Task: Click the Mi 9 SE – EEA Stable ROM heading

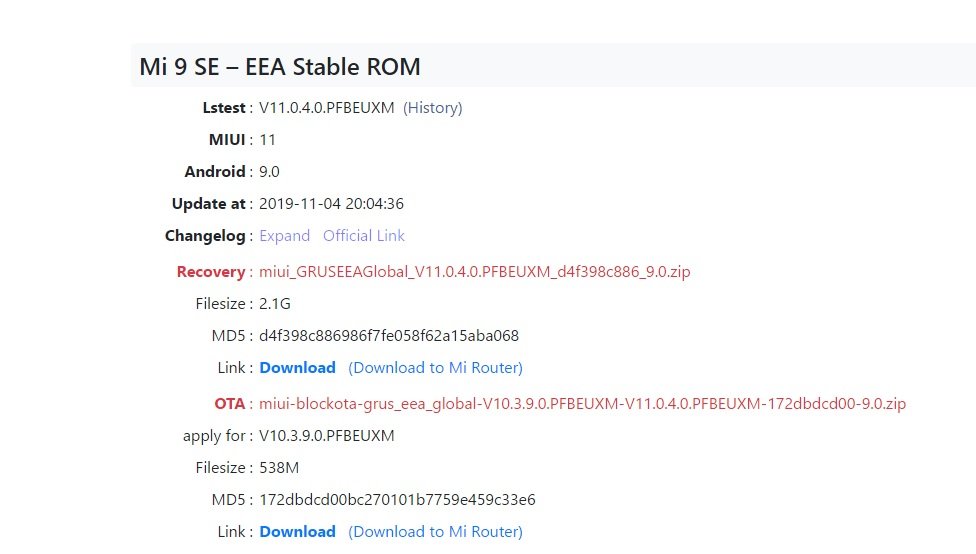Action: pos(280,67)
